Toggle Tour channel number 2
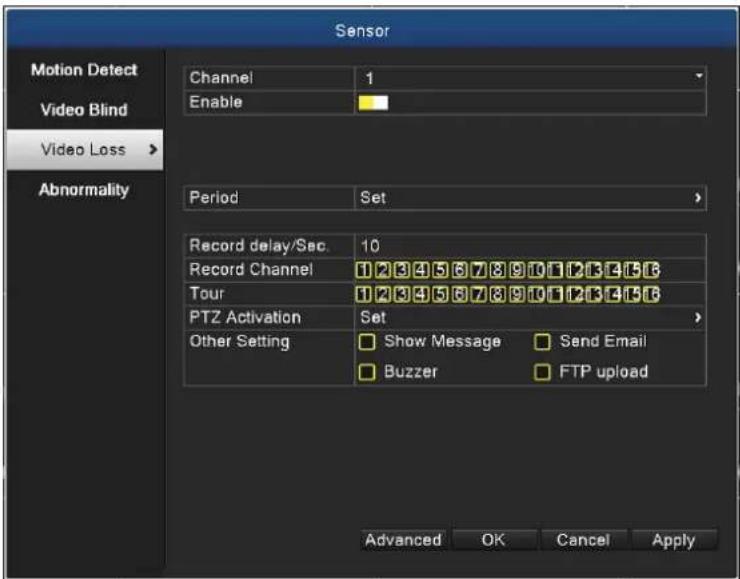The image size is (740, 579). (383, 294)
